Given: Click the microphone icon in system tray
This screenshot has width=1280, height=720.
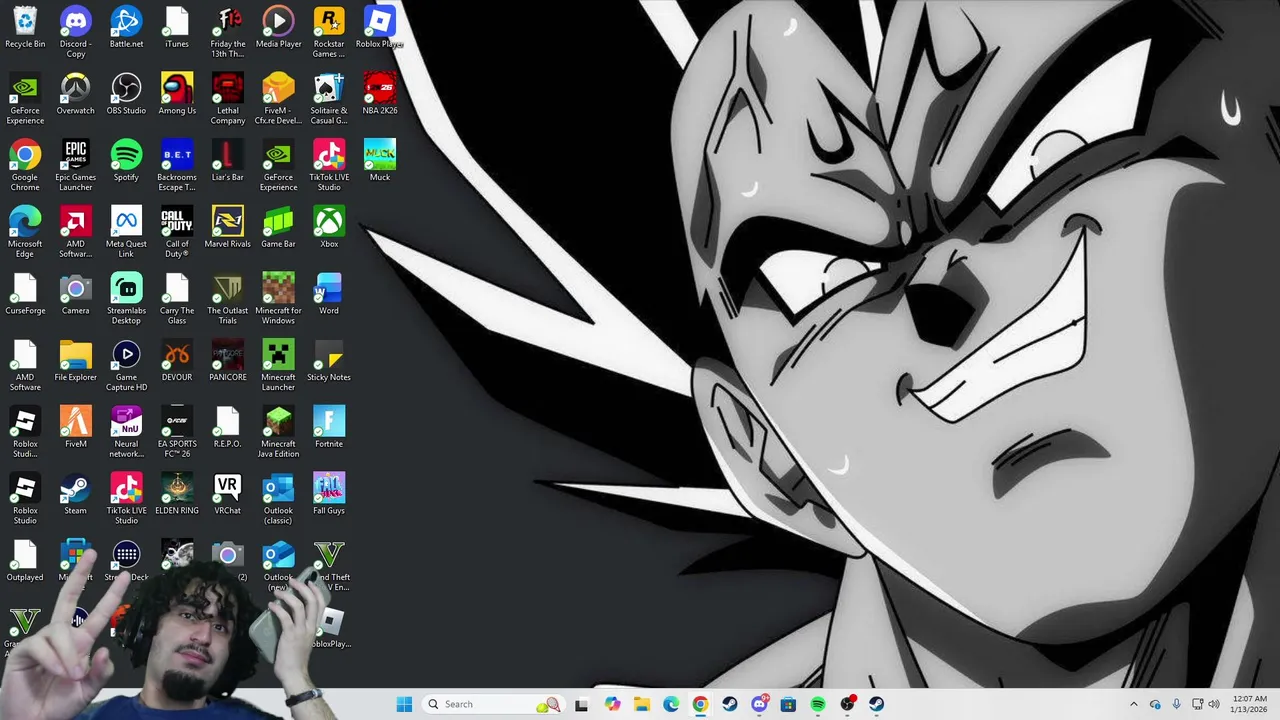Looking at the screenshot, I should pyautogui.click(x=1176, y=704).
